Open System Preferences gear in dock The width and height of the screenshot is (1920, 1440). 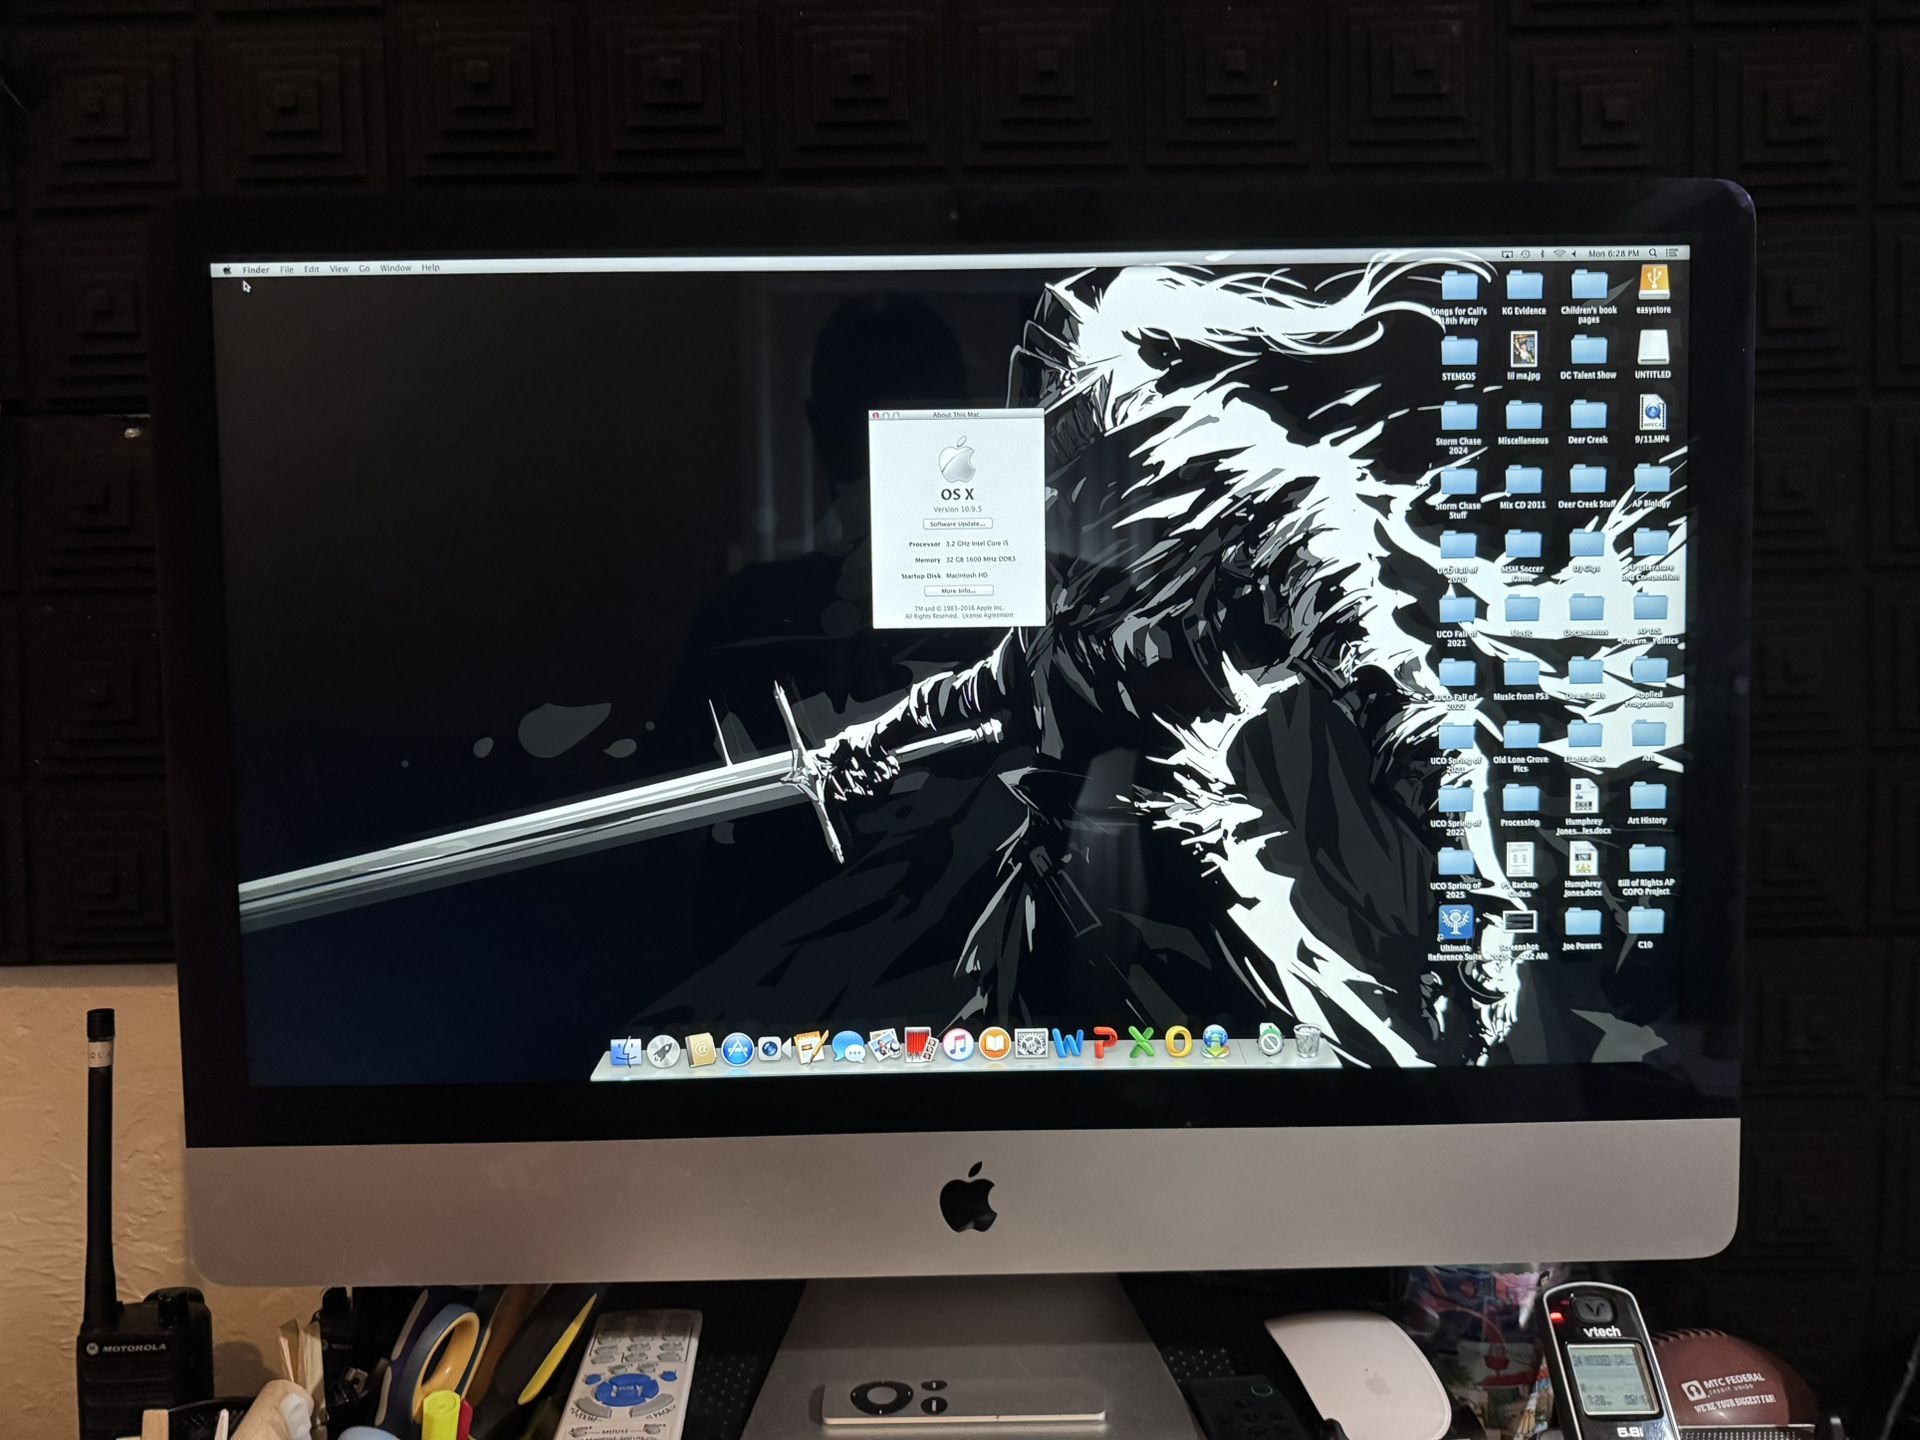coord(1031,1045)
